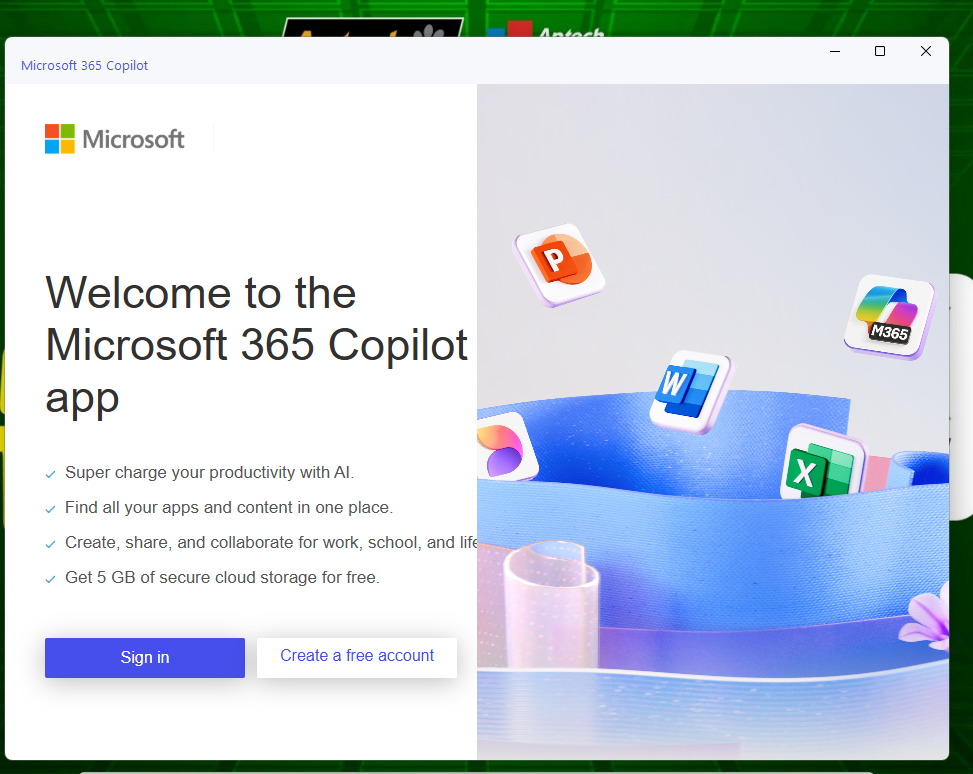Click 'Create, share, and collaborate for work' line

click(271, 542)
